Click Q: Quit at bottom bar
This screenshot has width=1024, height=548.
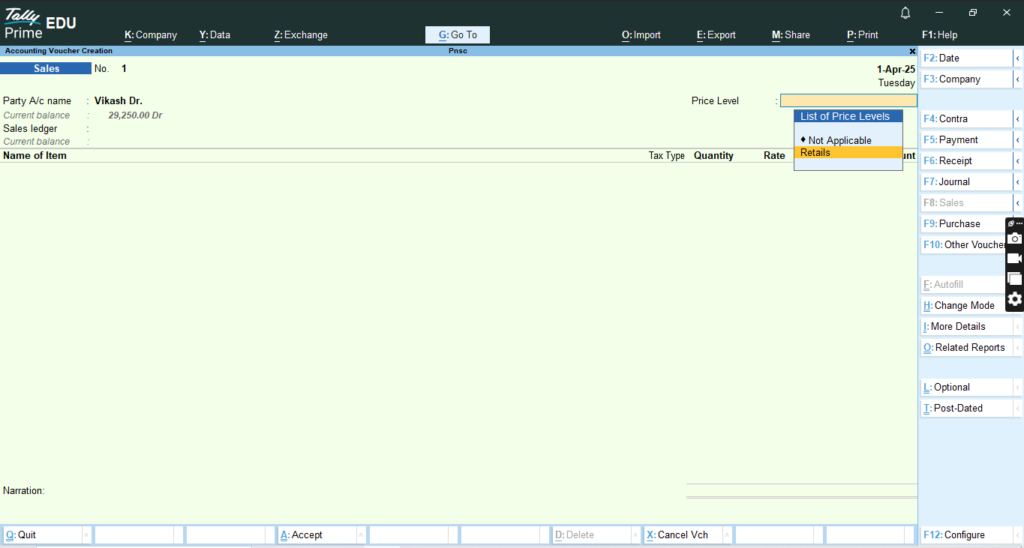click(42, 535)
